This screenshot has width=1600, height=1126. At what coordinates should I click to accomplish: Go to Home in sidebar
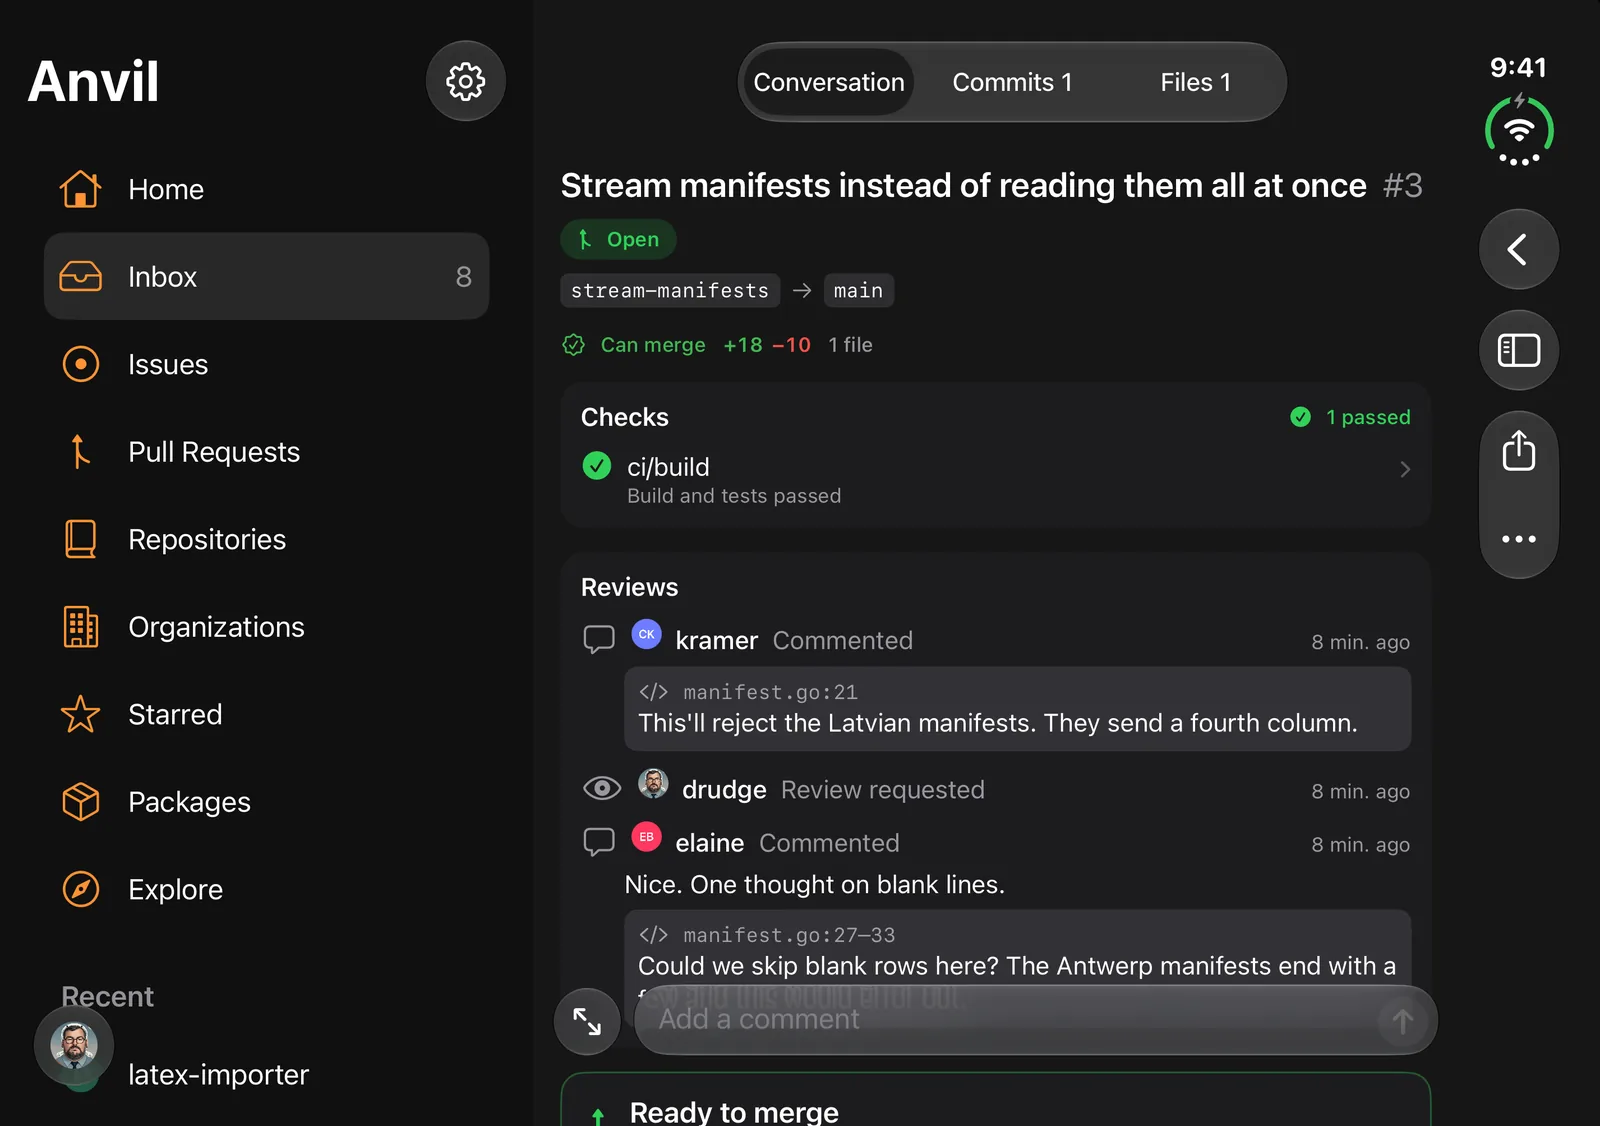coord(266,189)
